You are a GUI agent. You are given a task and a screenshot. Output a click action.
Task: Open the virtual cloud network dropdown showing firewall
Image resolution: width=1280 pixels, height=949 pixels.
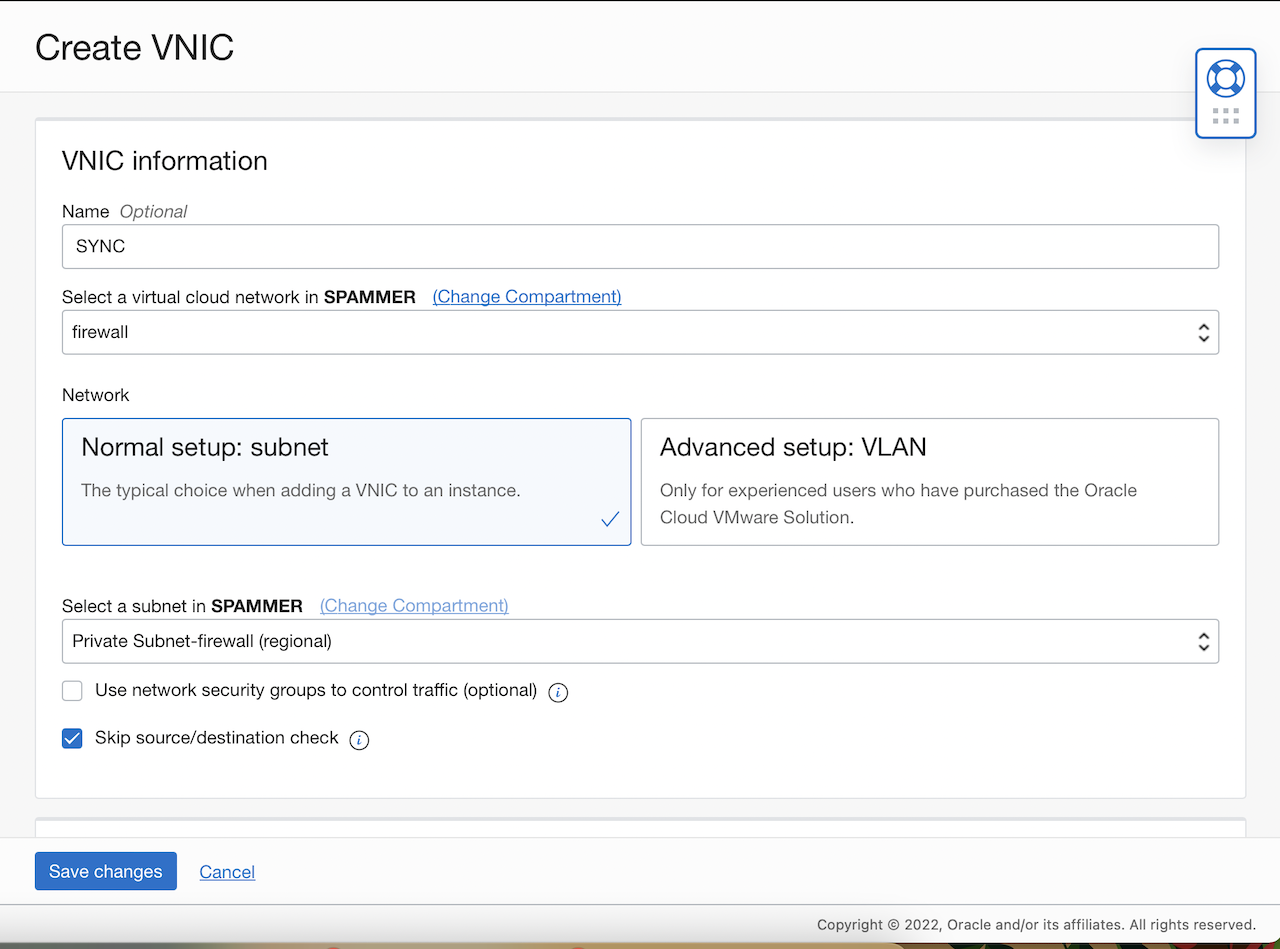[x=640, y=332]
